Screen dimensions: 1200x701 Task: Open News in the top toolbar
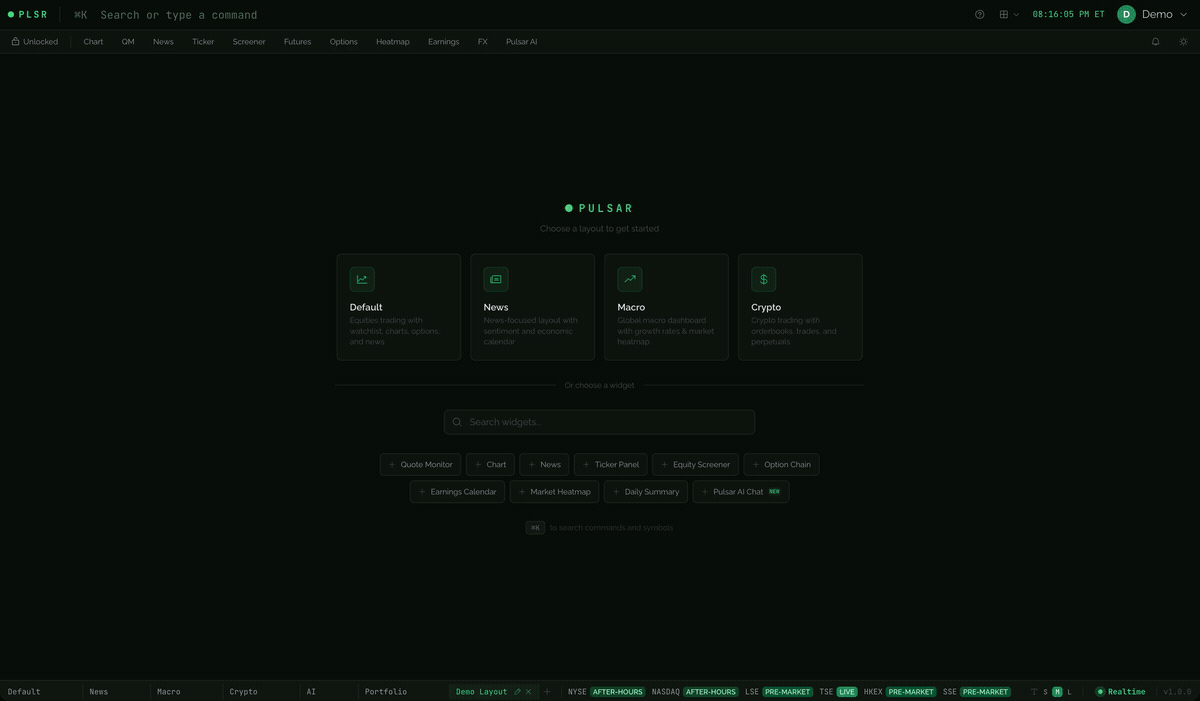point(163,42)
